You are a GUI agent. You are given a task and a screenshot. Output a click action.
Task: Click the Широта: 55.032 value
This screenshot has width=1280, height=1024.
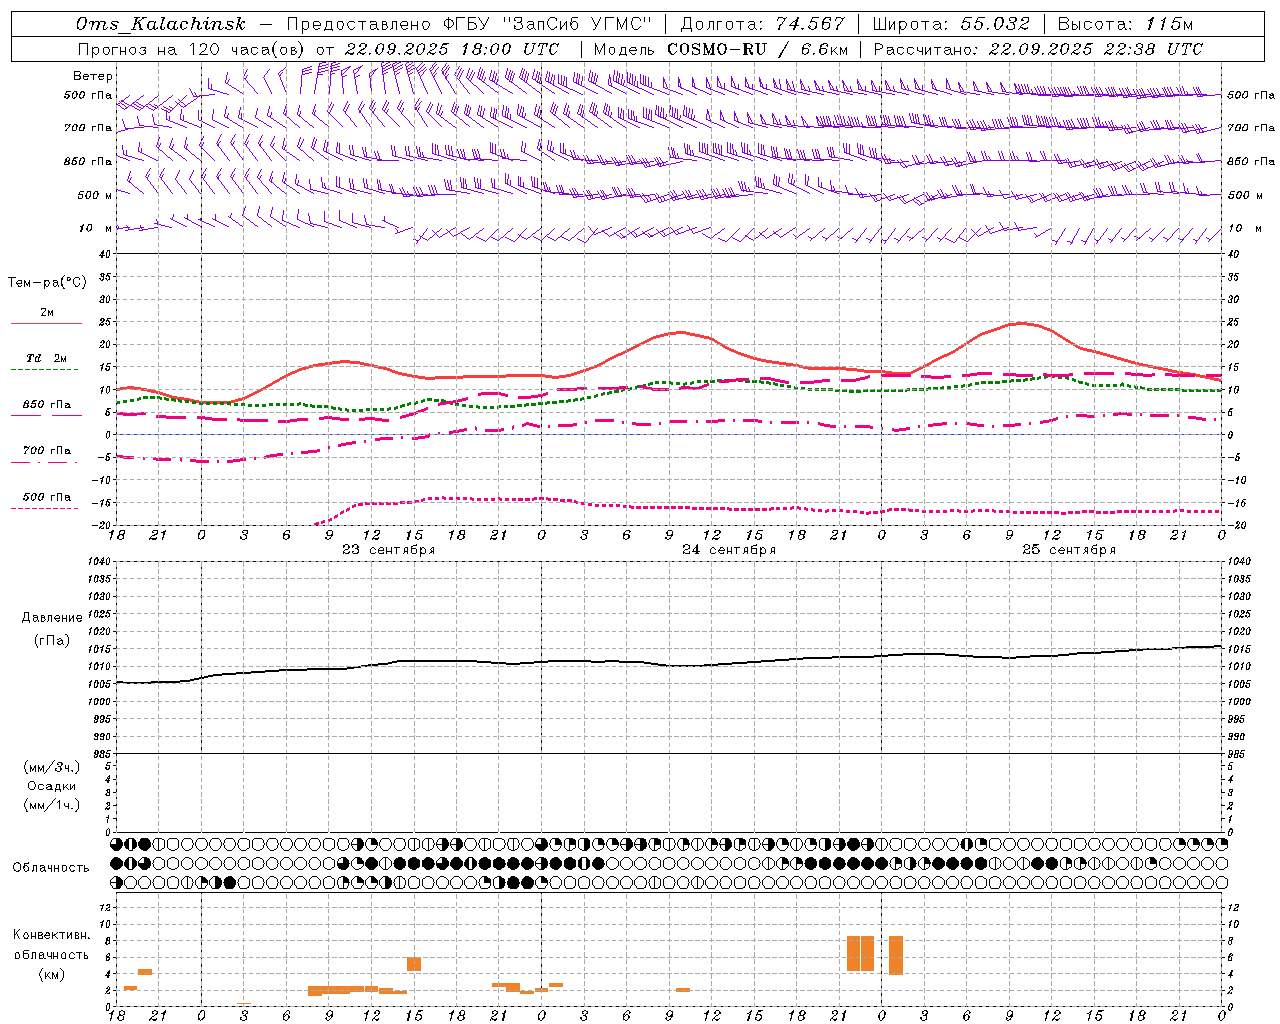(x=951, y=24)
